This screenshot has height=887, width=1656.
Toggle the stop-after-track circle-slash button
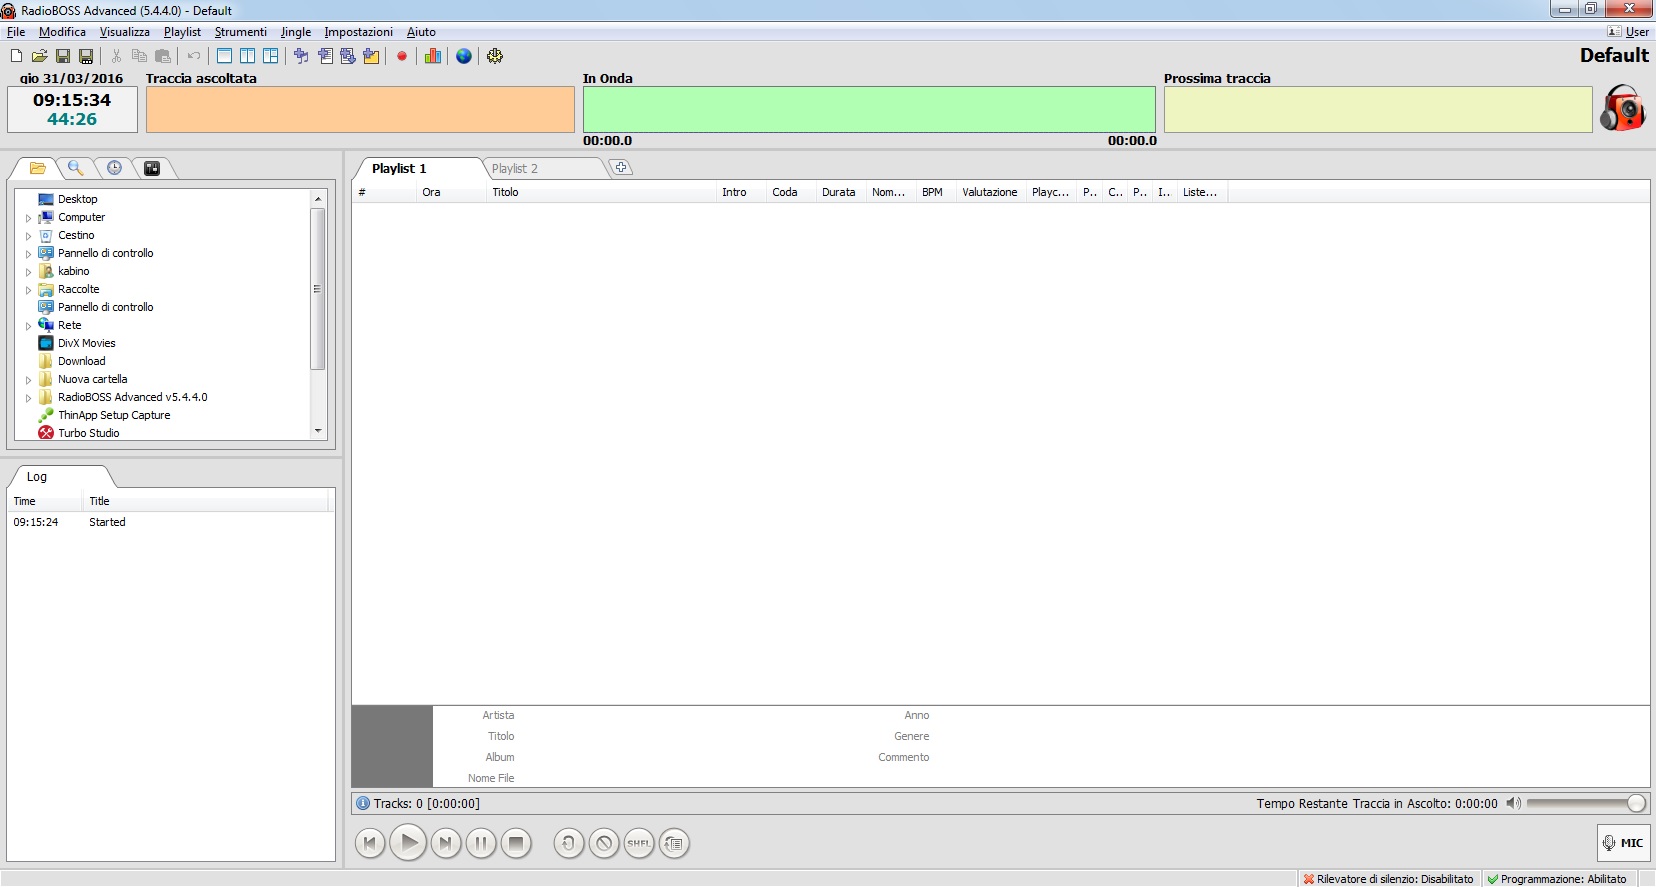click(x=604, y=843)
